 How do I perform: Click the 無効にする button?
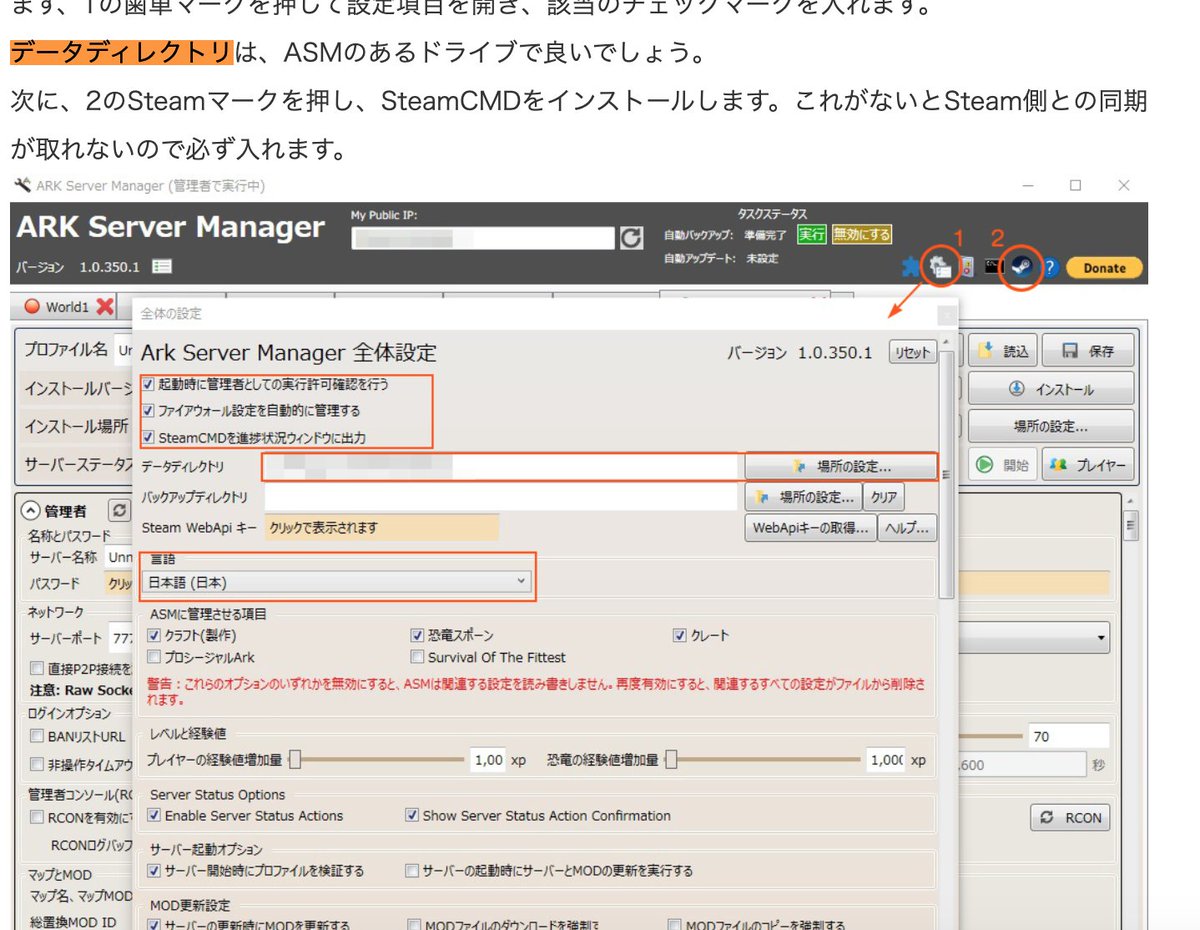(x=862, y=235)
